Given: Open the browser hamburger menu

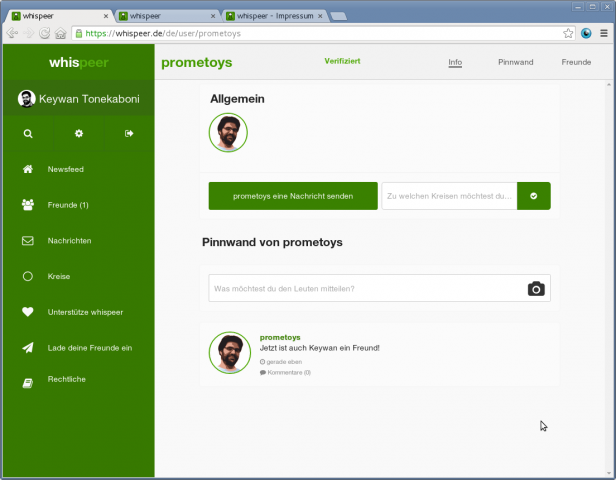Looking at the screenshot, I should point(604,33).
